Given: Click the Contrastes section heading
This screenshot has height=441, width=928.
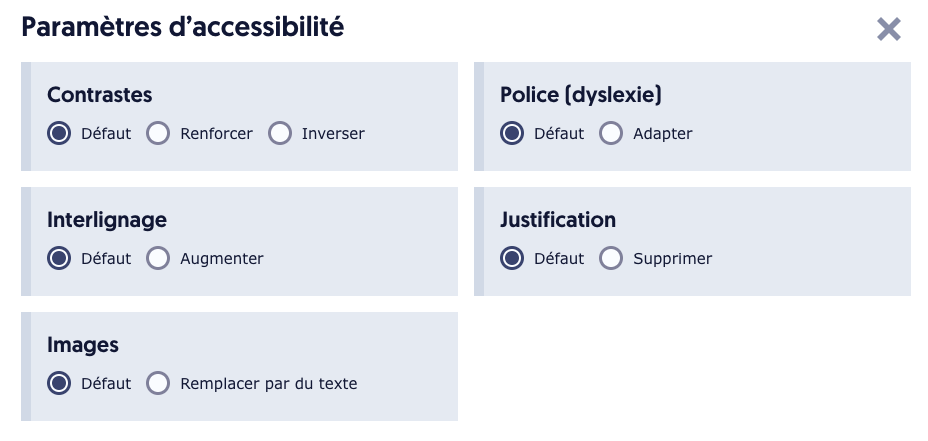Looking at the screenshot, I should coord(100,95).
